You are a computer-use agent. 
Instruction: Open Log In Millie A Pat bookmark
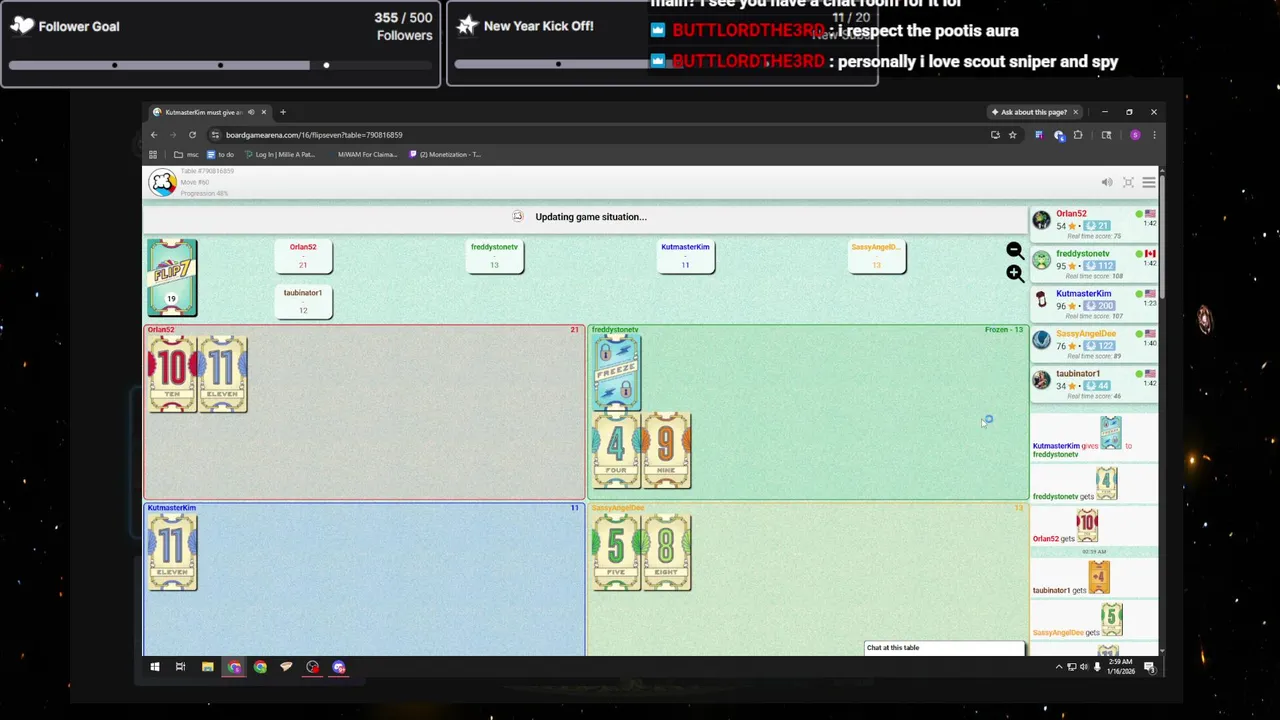point(280,155)
